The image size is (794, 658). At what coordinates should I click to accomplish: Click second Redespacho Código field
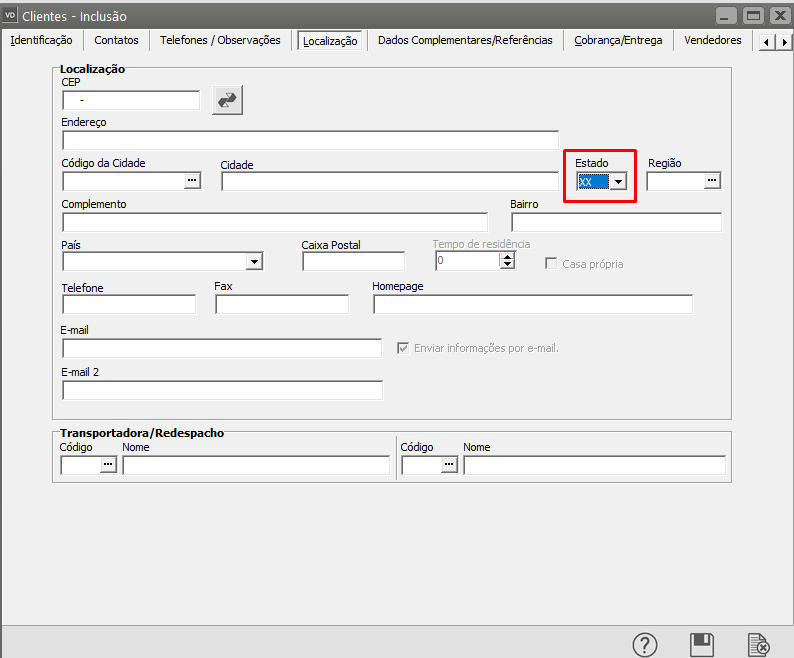coord(422,465)
